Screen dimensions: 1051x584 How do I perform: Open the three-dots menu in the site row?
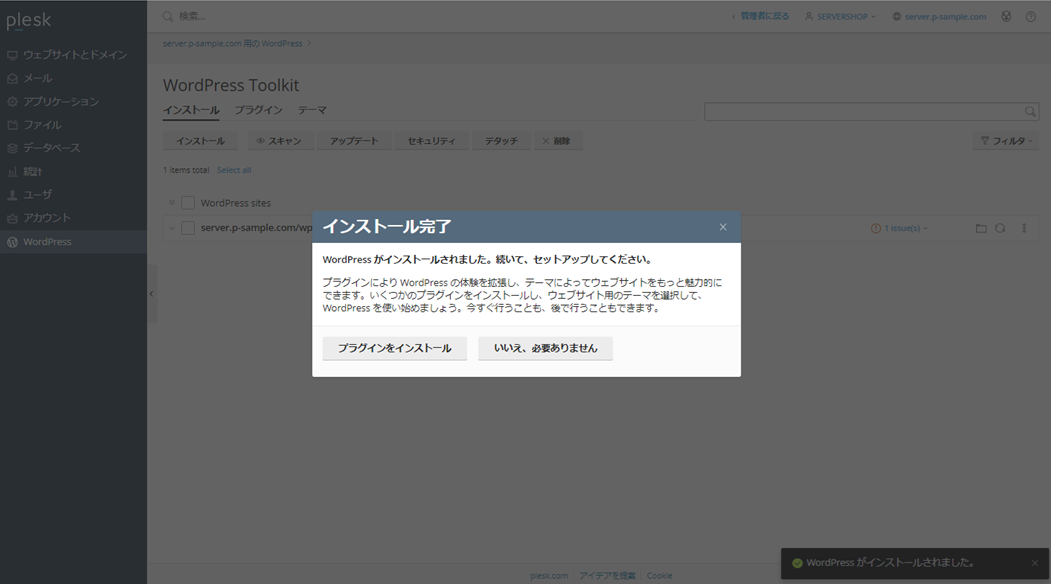(x=1024, y=228)
